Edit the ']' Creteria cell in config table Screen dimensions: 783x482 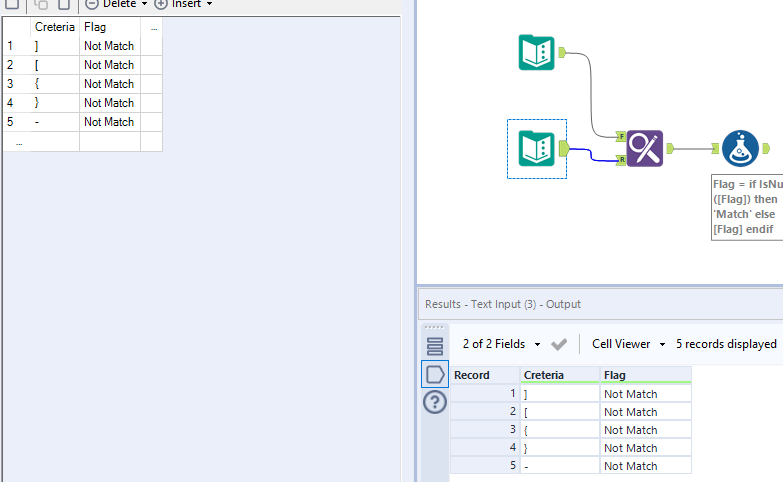[55, 46]
